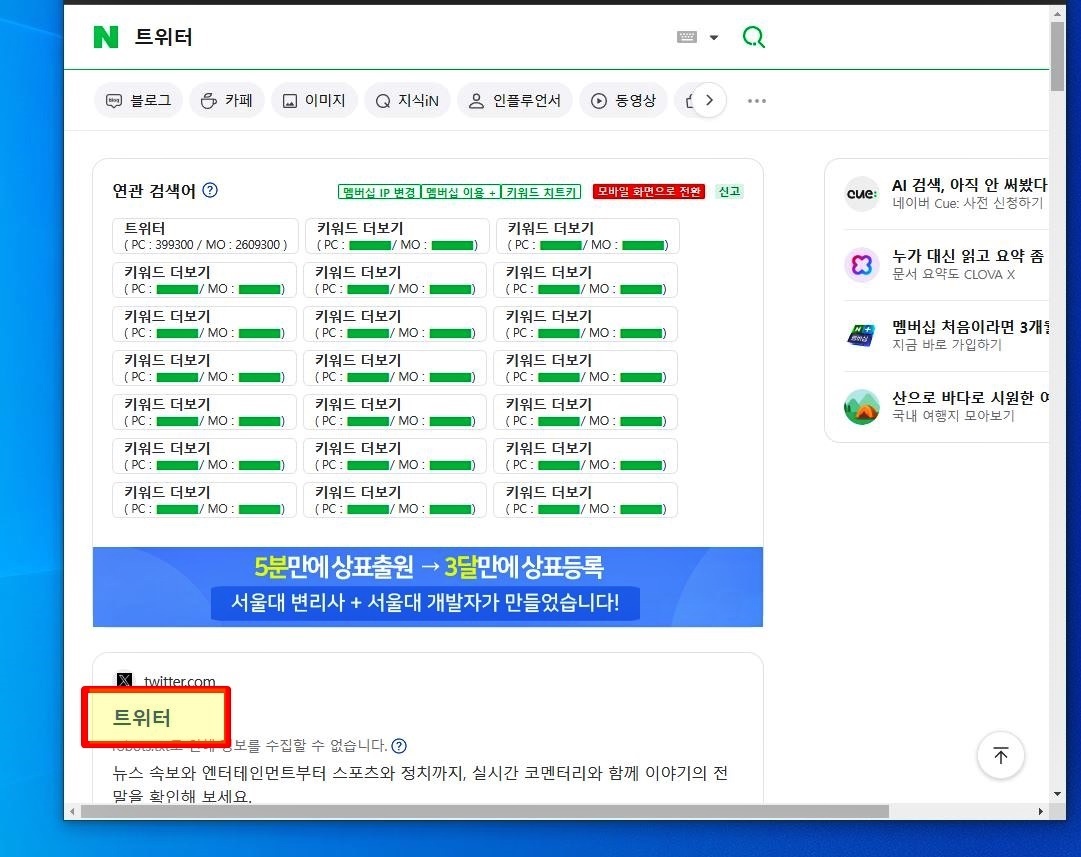Click the X icon beside twitter.com
The image size is (1081, 857).
124,680
